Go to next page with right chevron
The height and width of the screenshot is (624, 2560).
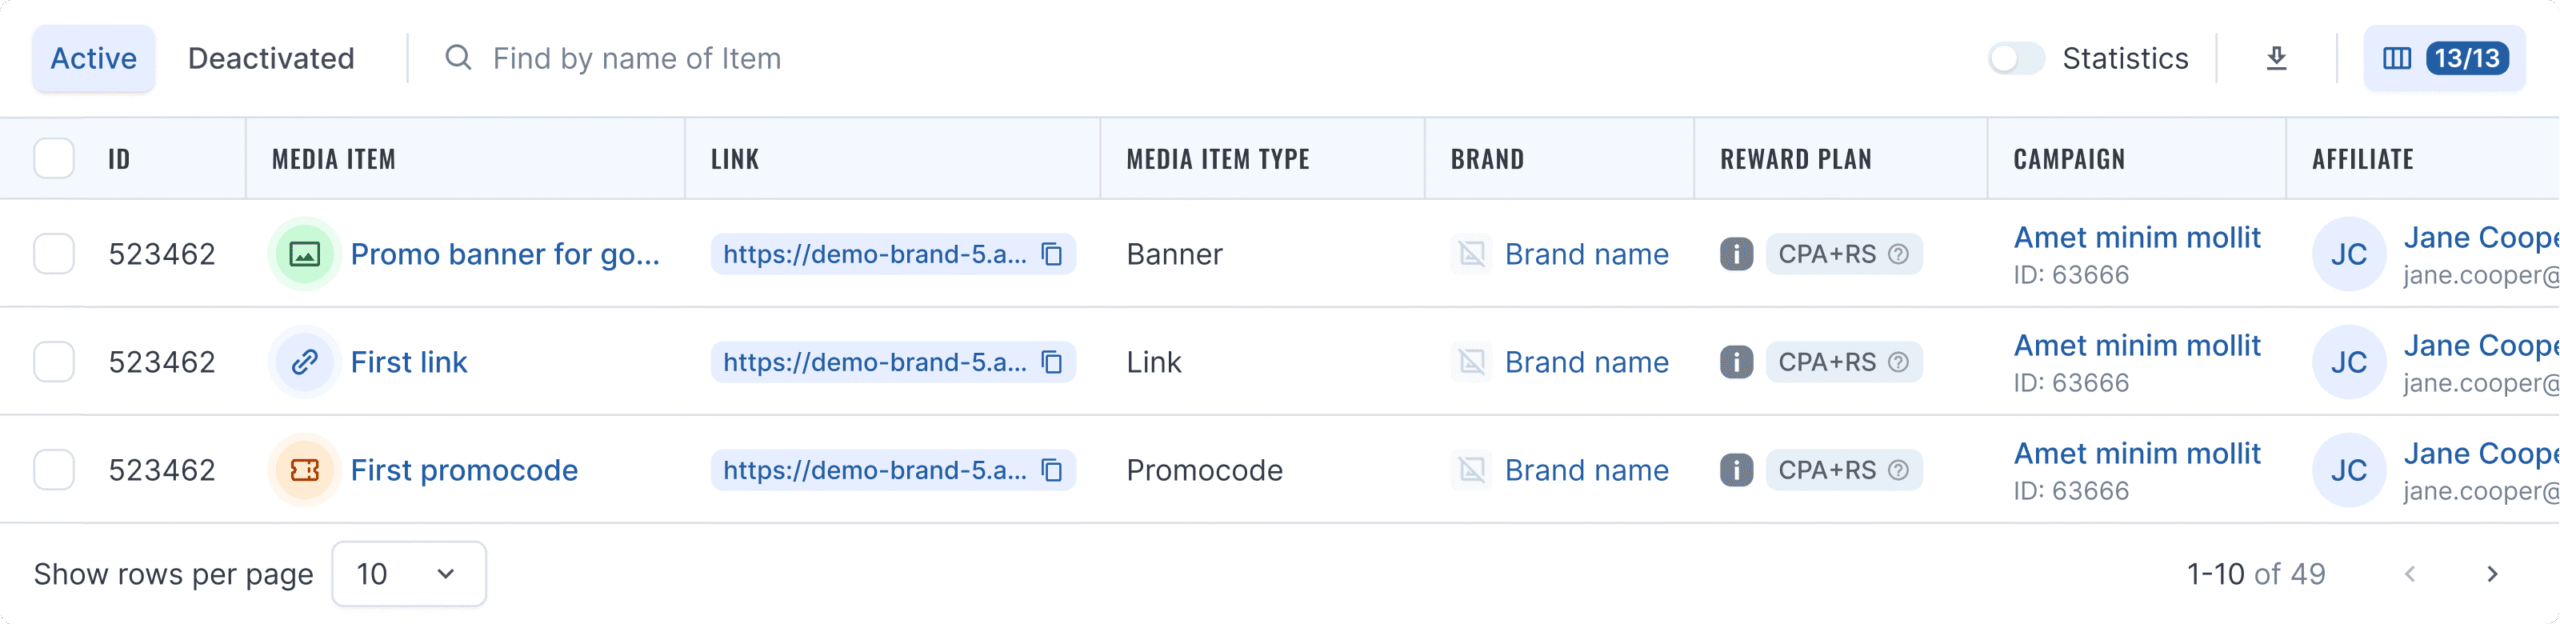coord(2492,574)
